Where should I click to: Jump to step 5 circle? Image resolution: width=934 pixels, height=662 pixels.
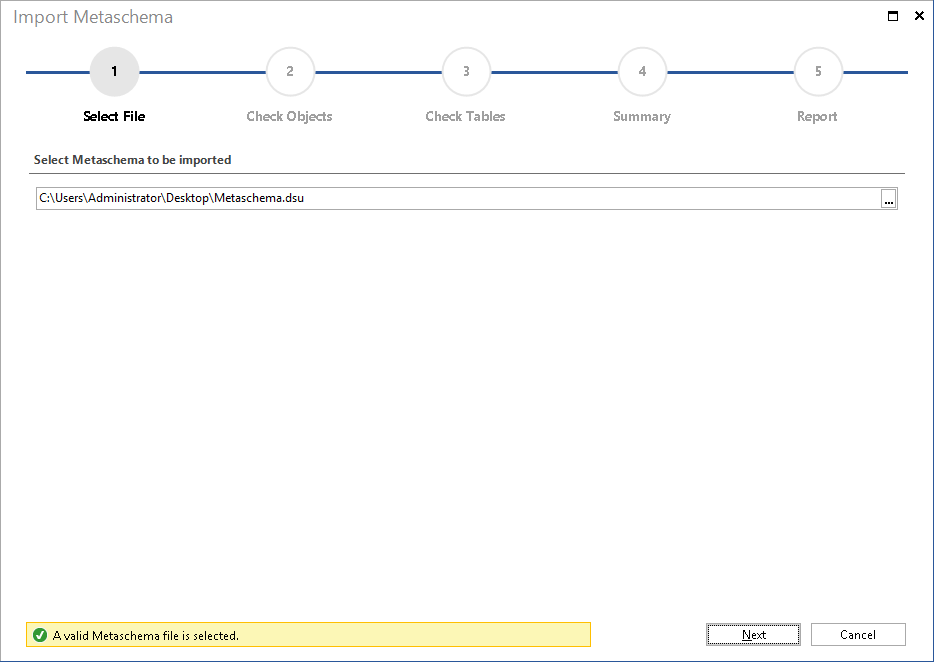coord(818,72)
